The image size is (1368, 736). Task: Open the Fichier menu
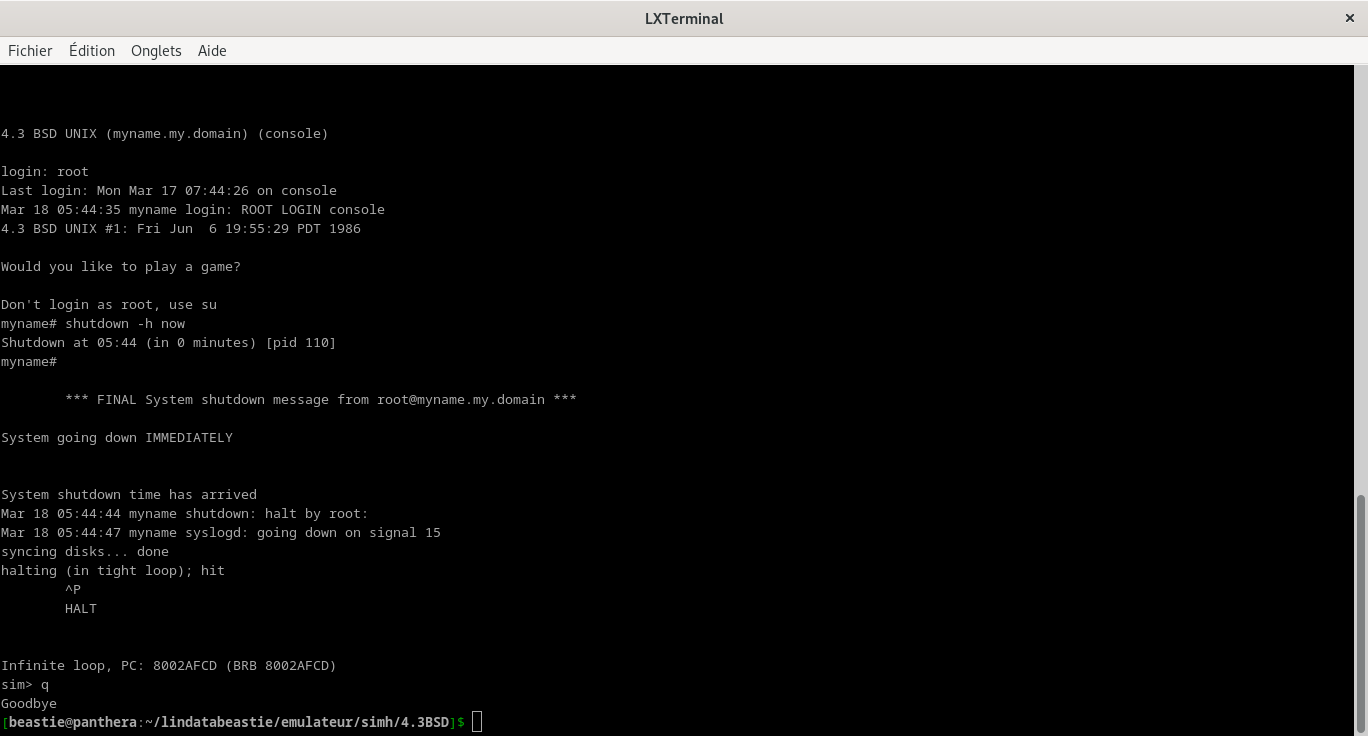pyautogui.click(x=30, y=51)
